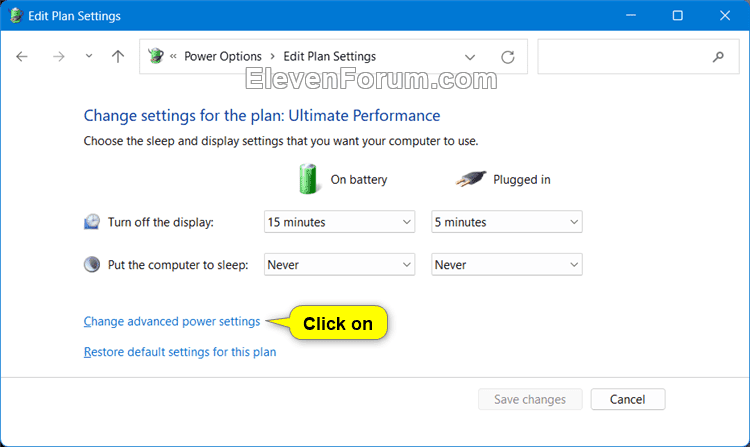Image resolution: width=750 pixels, height=447 pixels.
Task: Open the display-off dropdown for On battery
Action: (x=339, y=222)
